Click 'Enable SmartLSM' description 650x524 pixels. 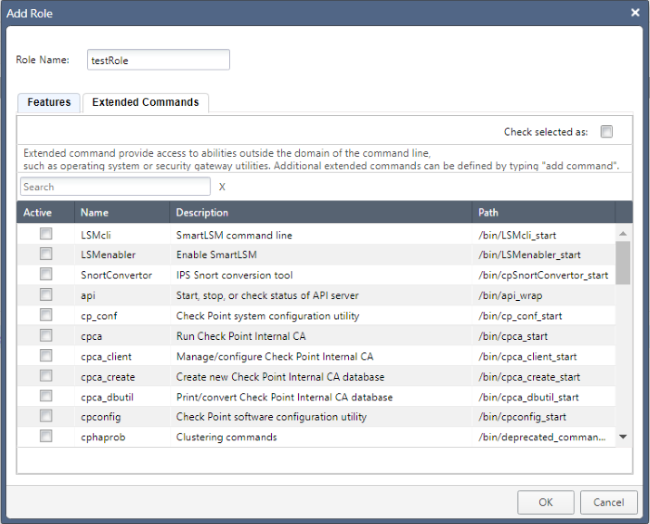[216, 255]
